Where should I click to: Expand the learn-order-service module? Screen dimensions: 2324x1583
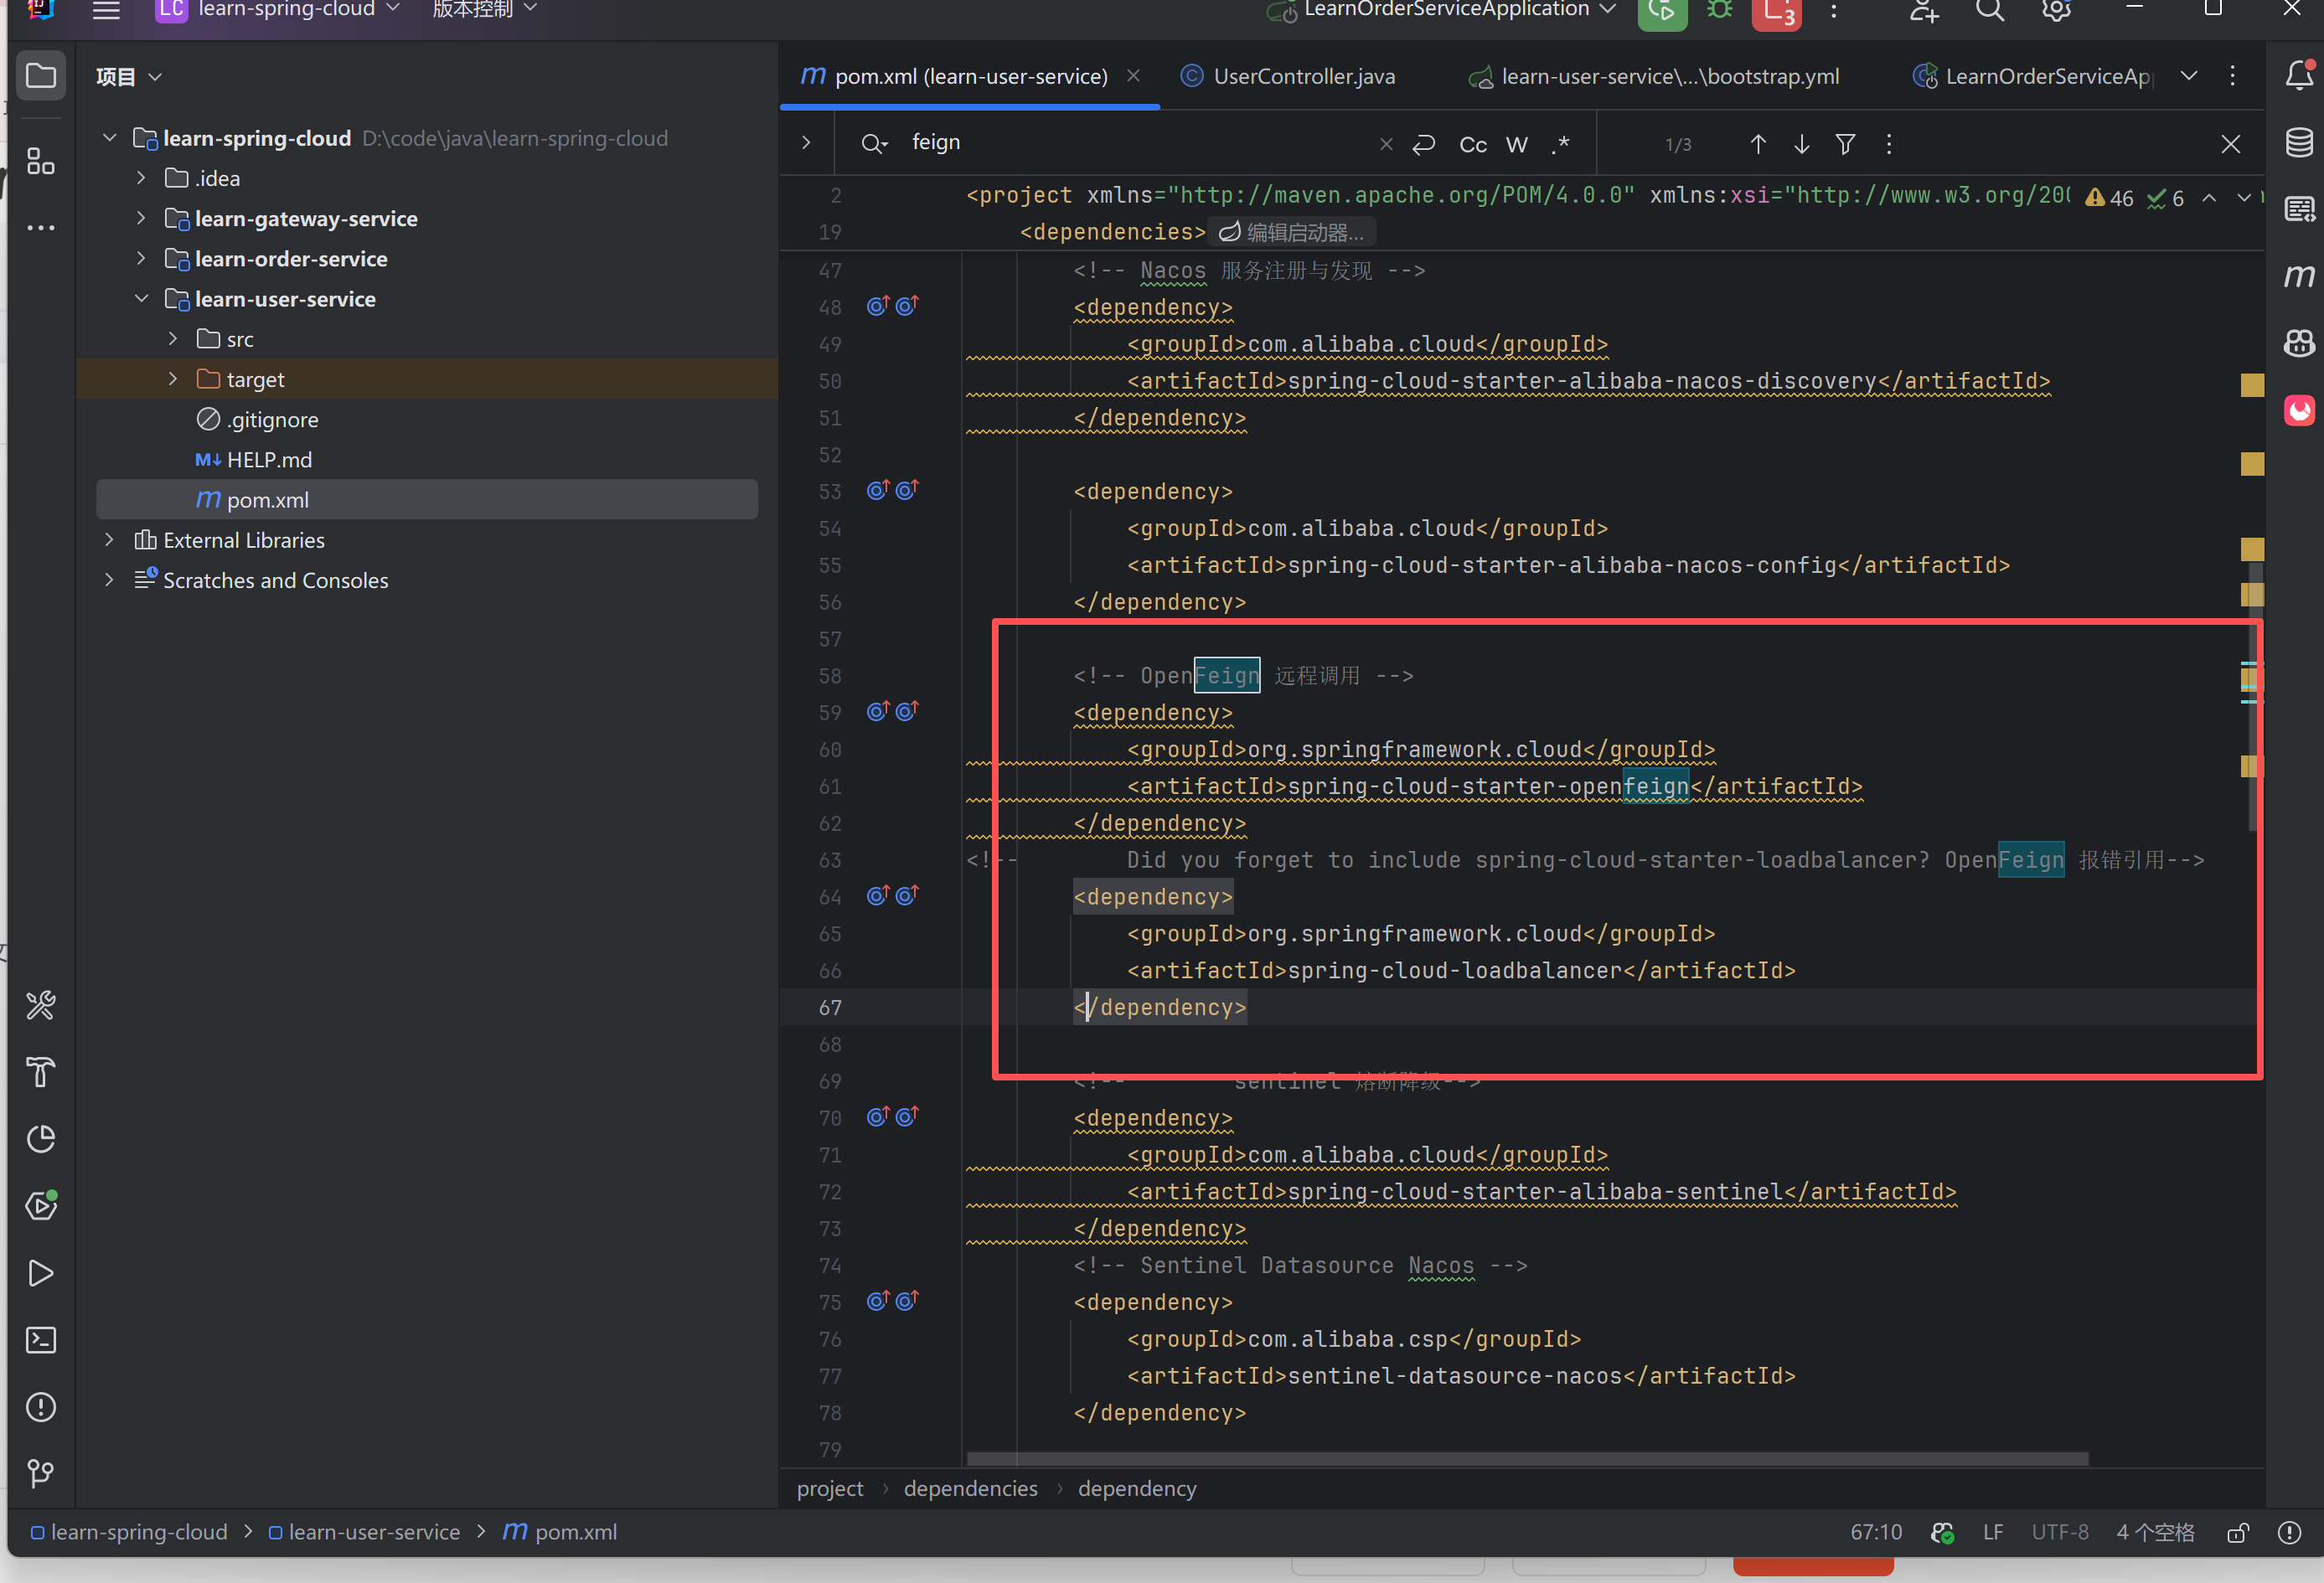(141, 258)
